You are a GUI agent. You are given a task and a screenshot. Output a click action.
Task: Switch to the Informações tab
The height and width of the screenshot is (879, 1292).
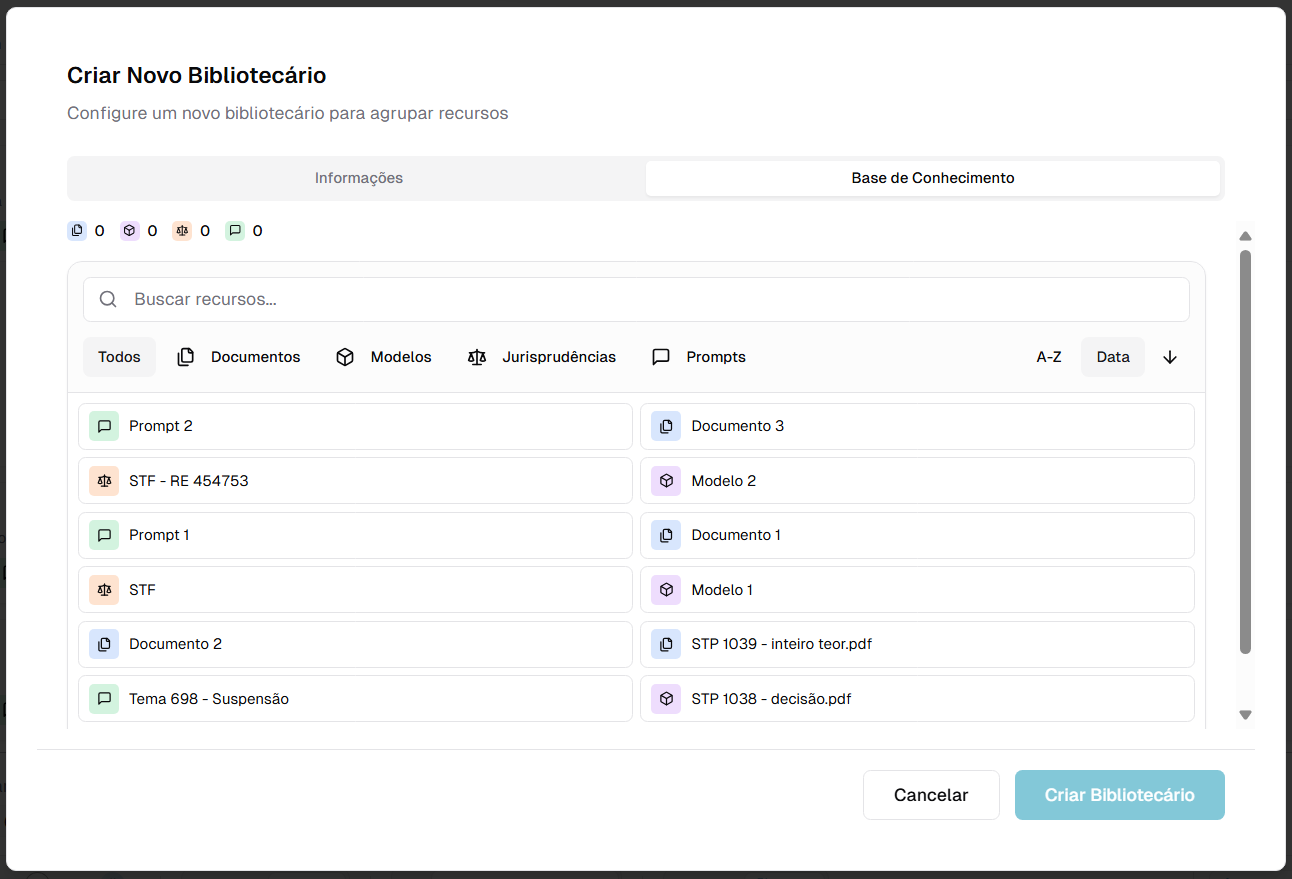pos(358,178)
